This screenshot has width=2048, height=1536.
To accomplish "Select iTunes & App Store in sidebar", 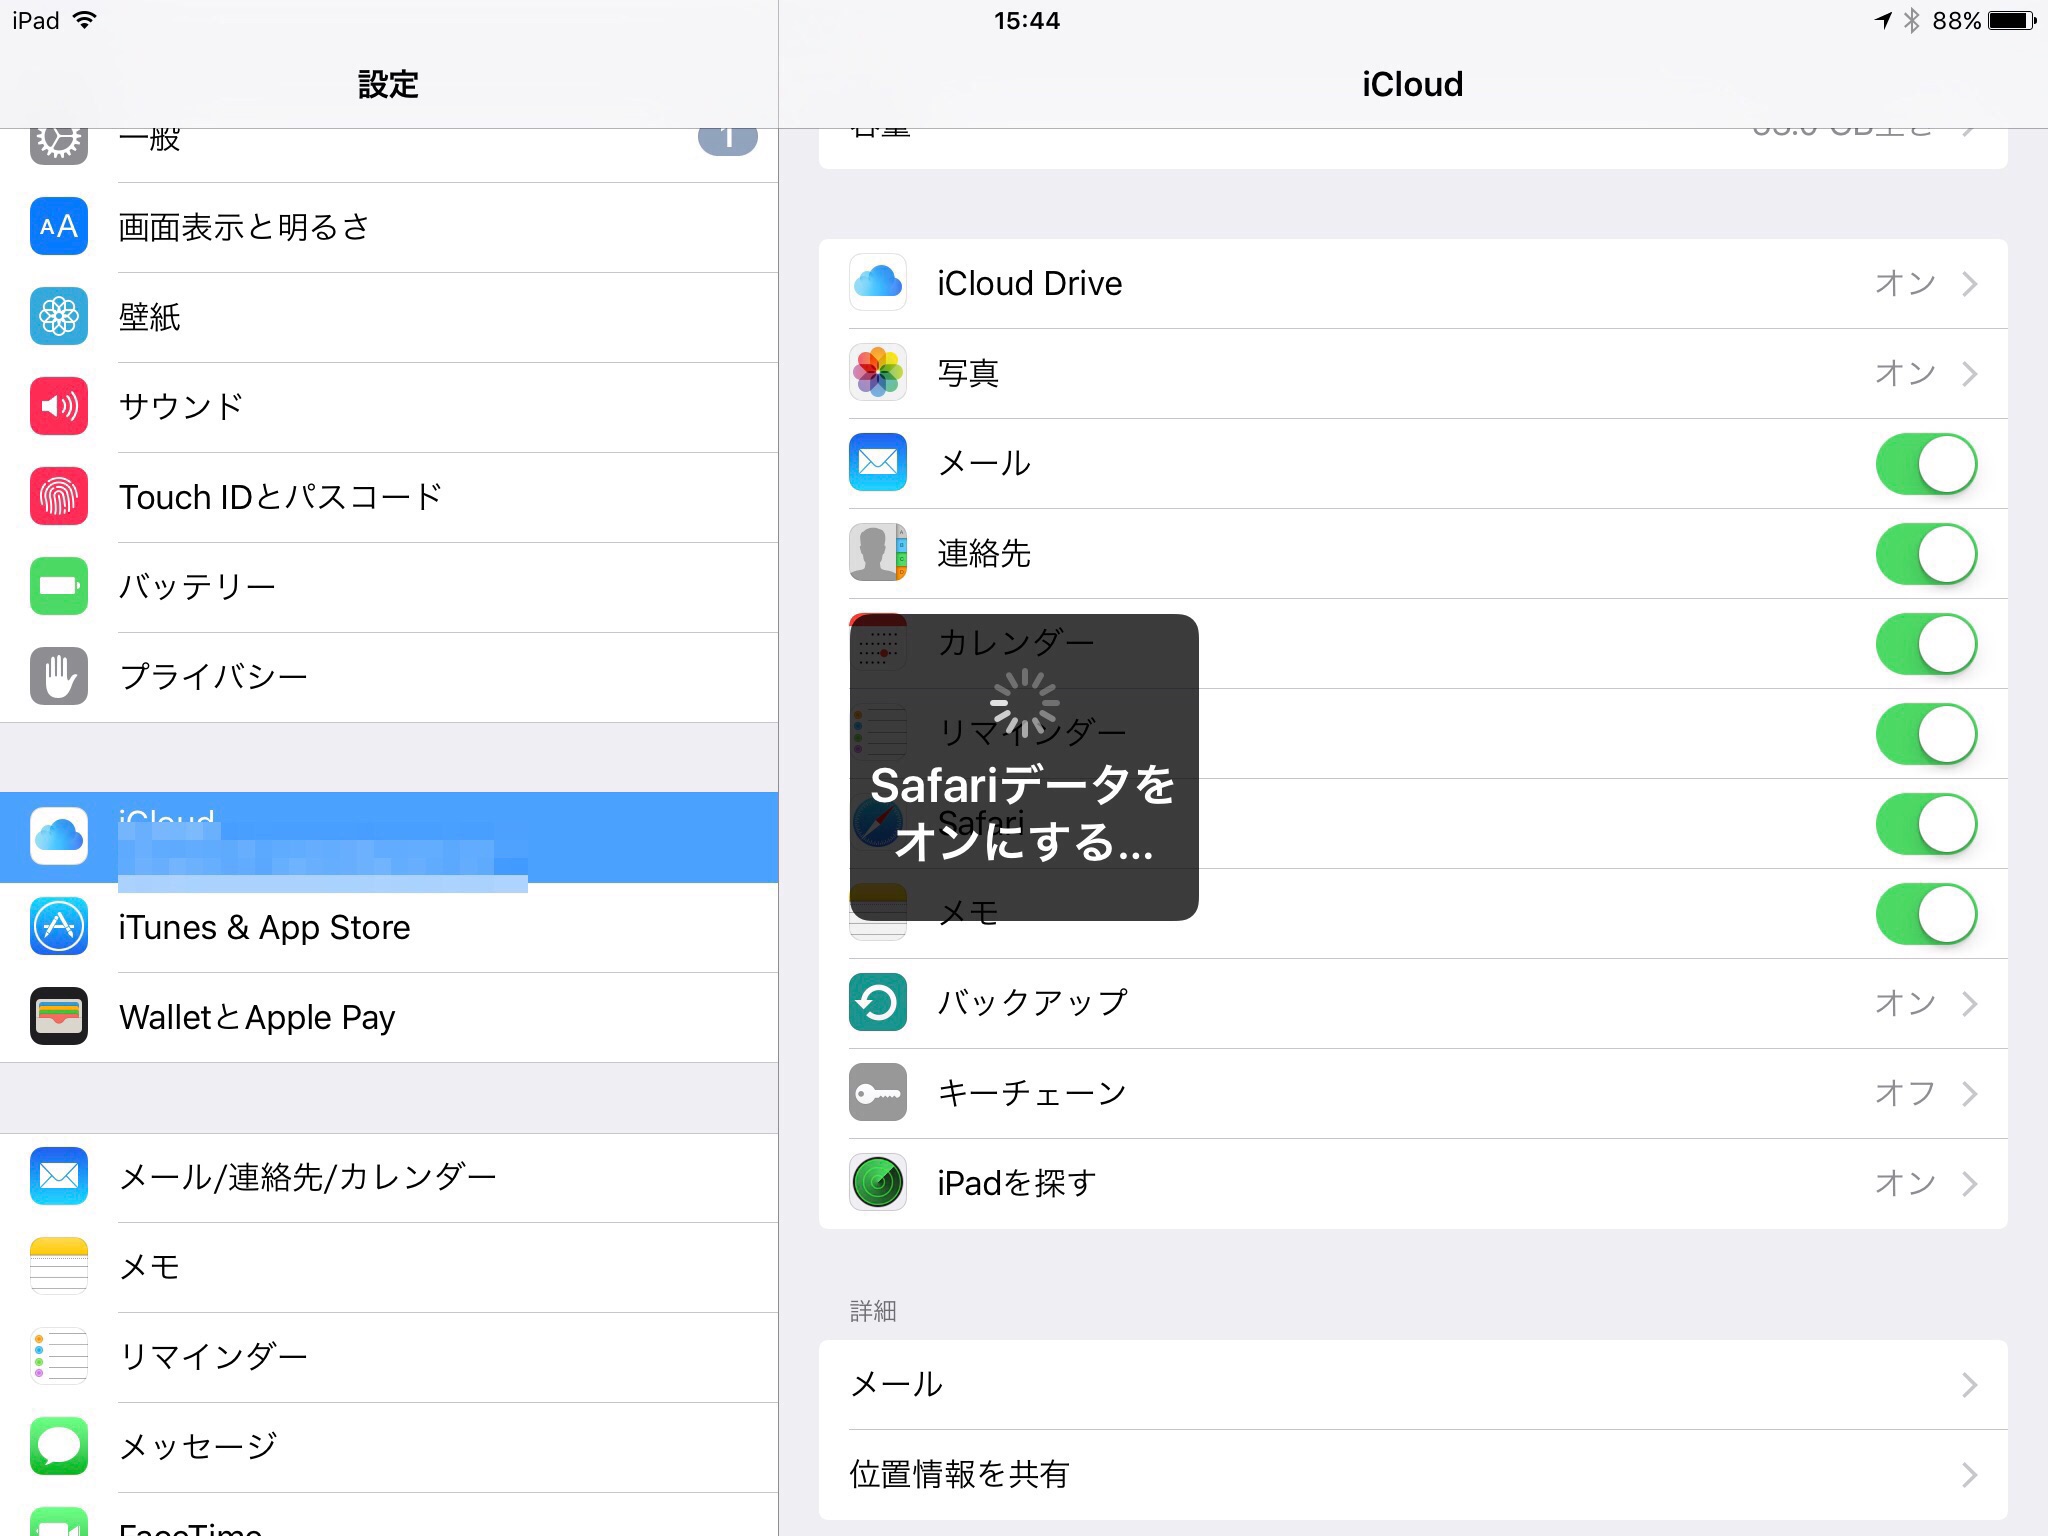I will [265, 928].
